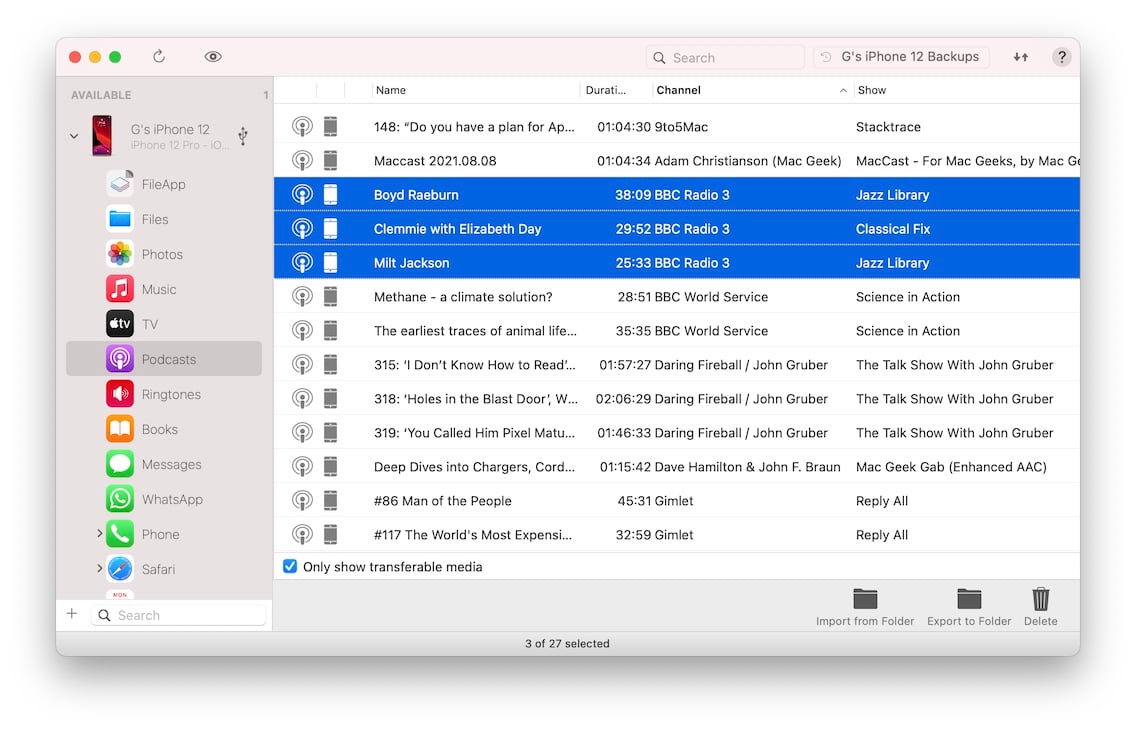
Task: Focus the sidebar bottom Search field
Action: click(x=179, y=615)
